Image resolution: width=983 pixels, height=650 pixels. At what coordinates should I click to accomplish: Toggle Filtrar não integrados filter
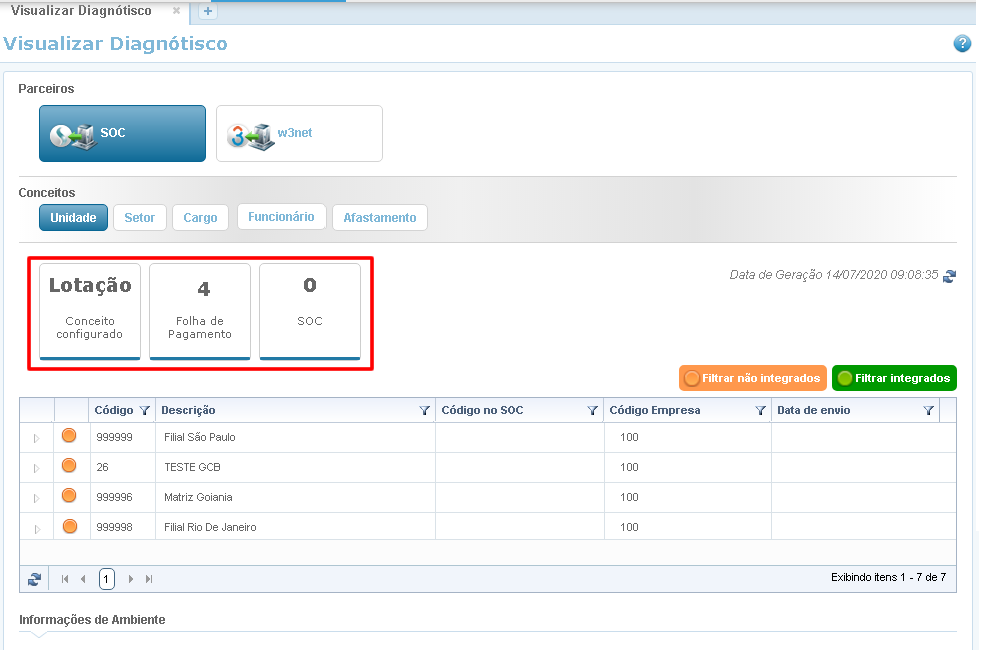pyautogui.click(x=752, y=378)
